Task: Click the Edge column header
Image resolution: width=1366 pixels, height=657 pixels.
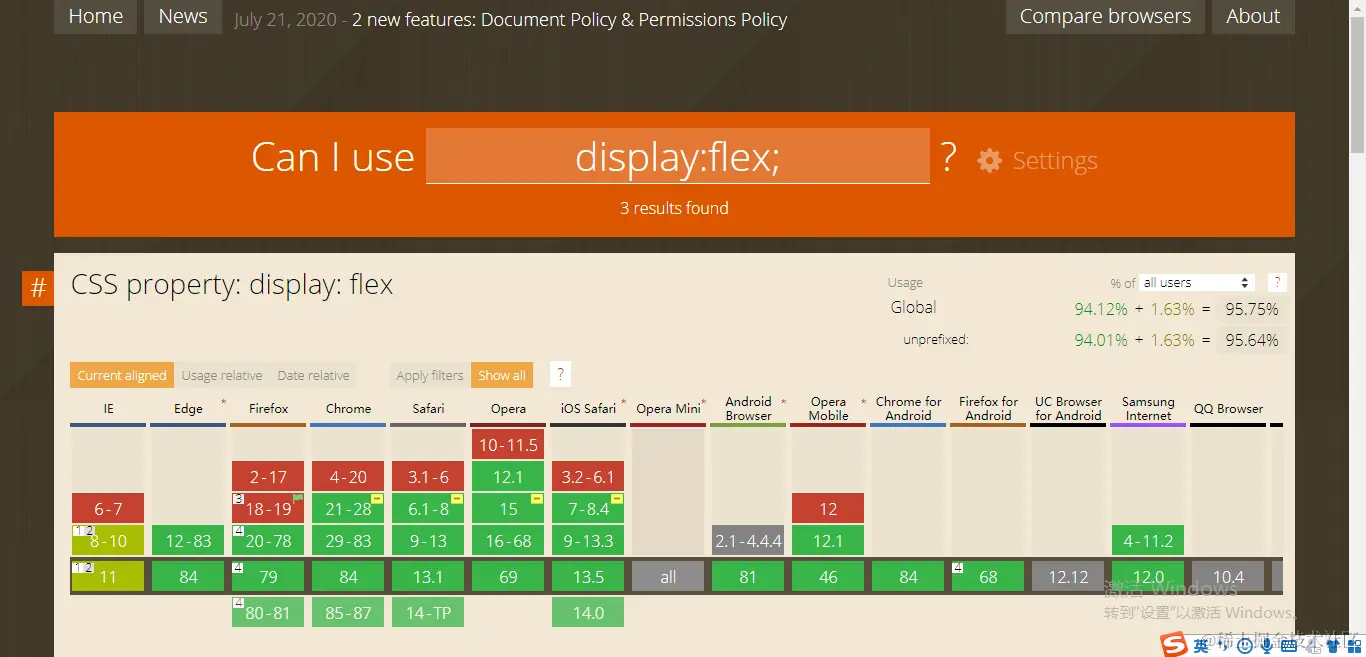Action: pyautogui.click(x=188, y=409)
